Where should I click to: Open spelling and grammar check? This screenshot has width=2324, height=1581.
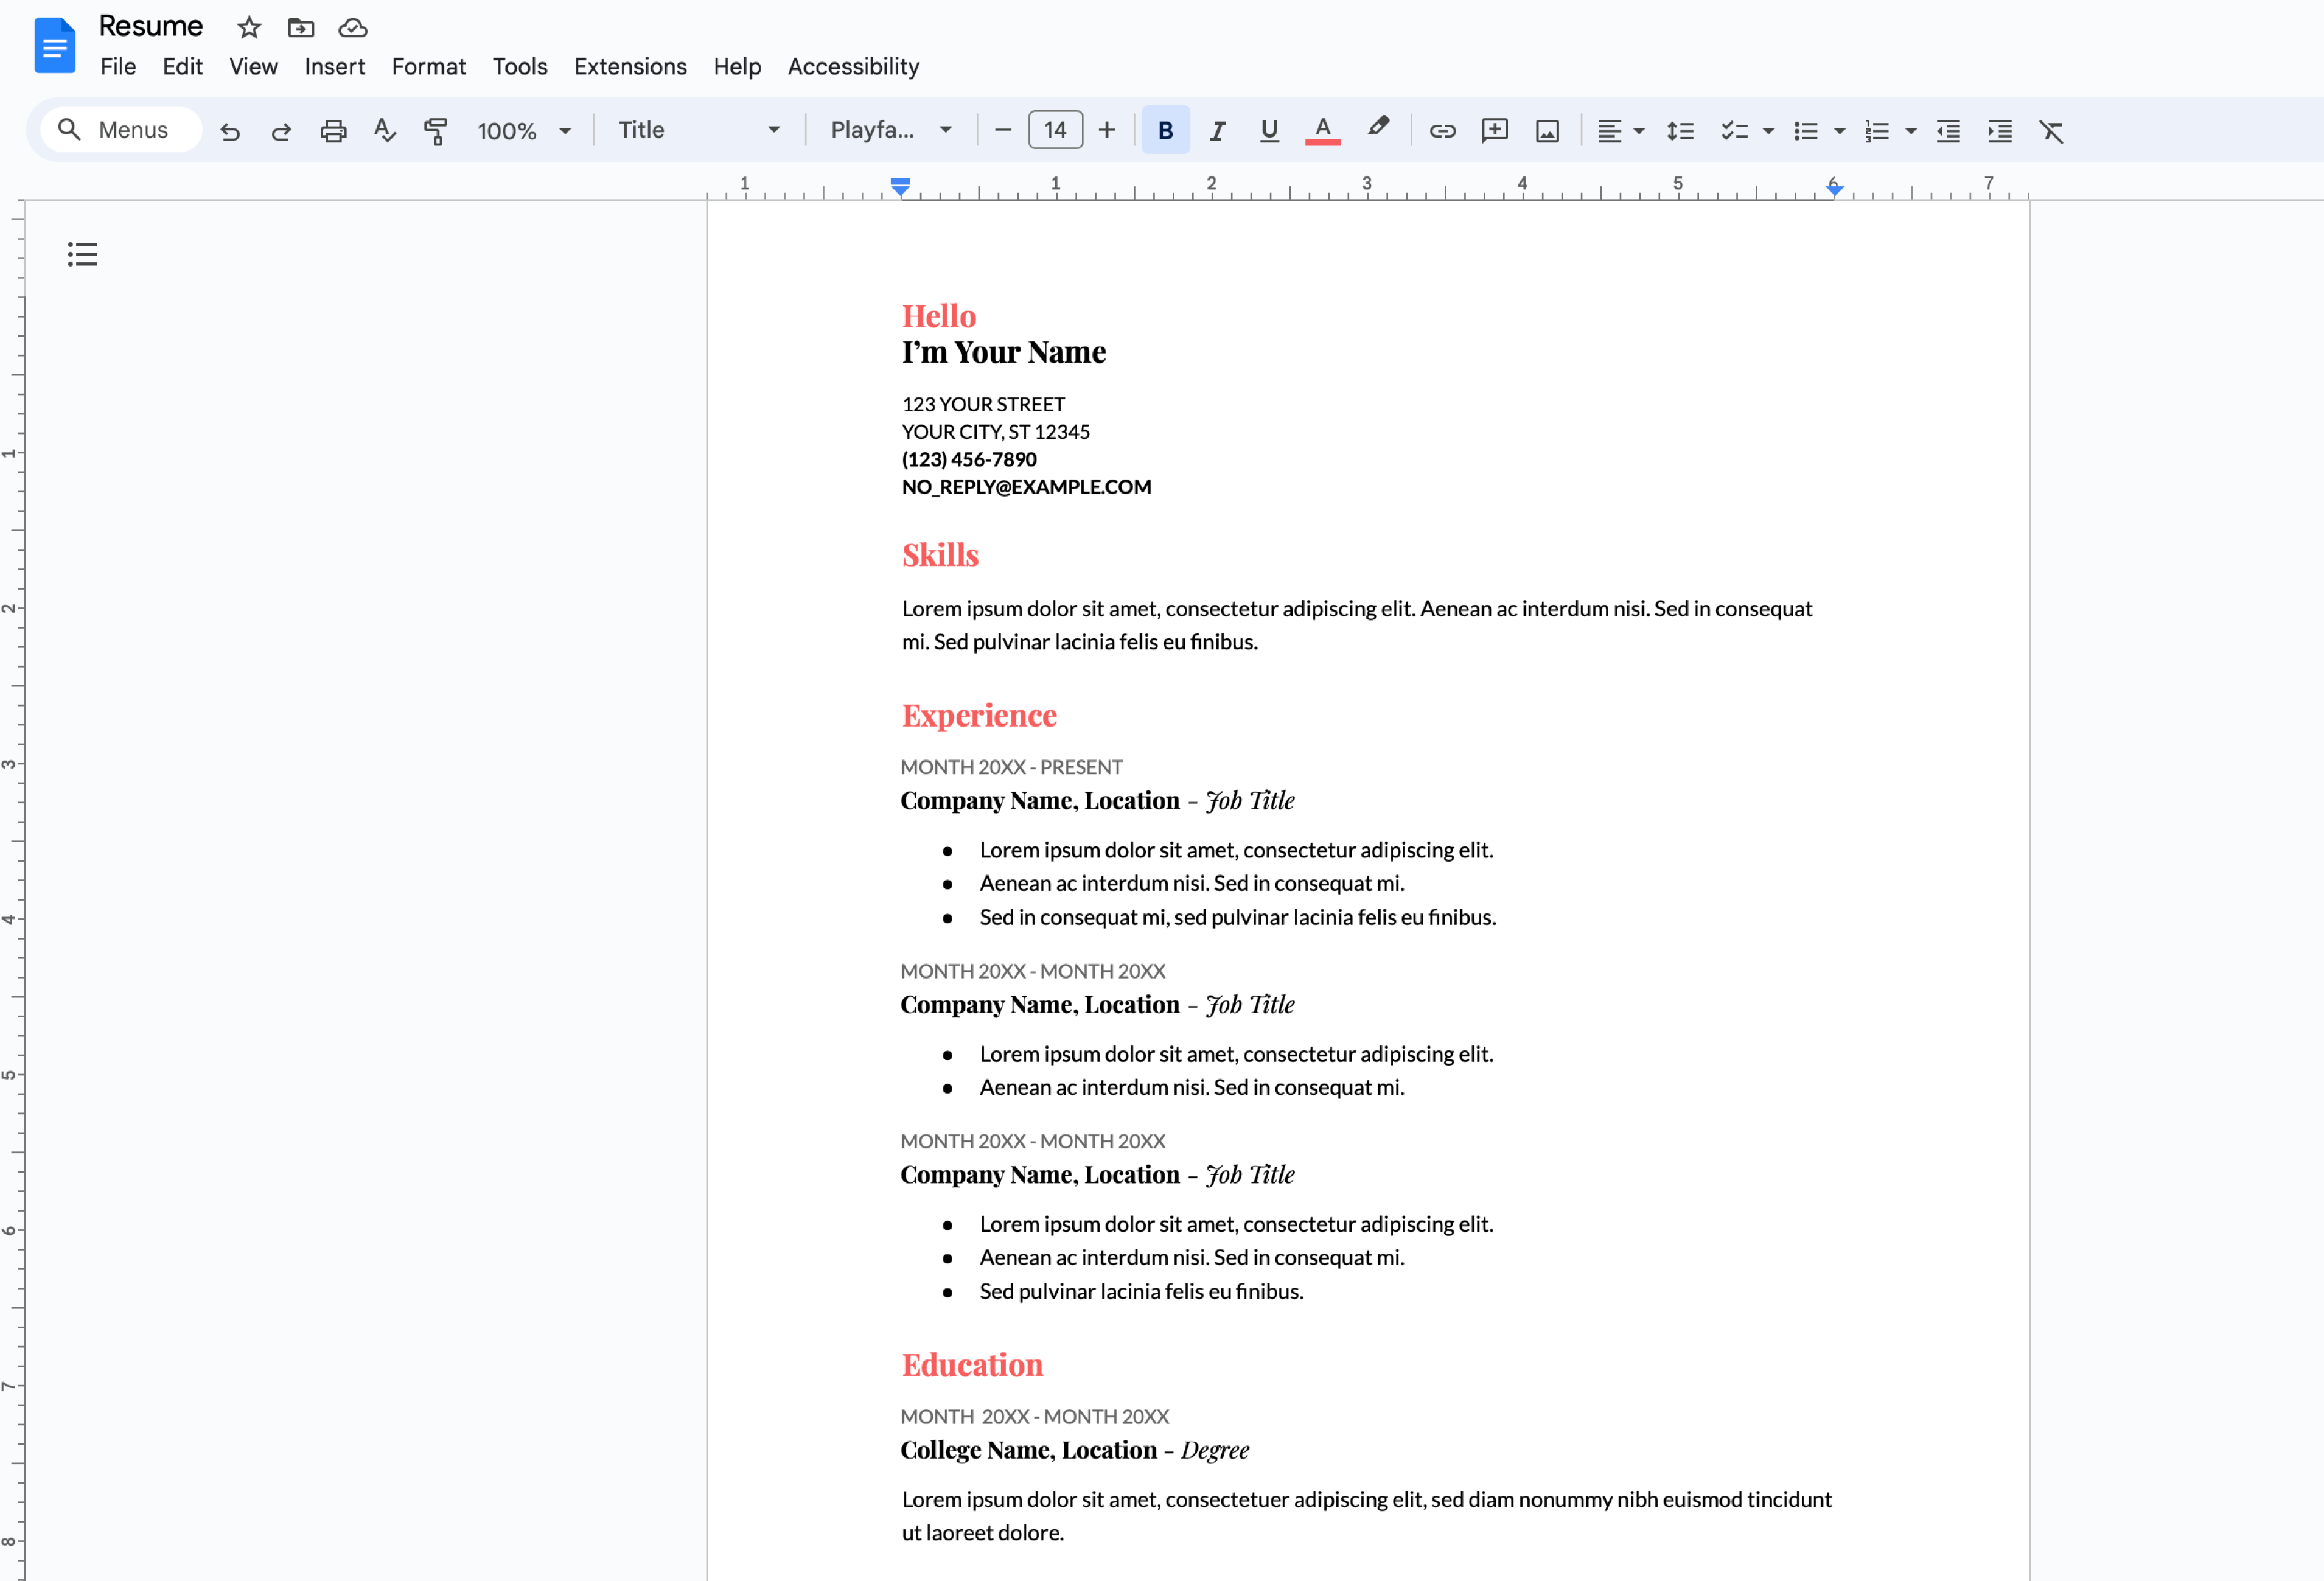[x=384, y=130]
